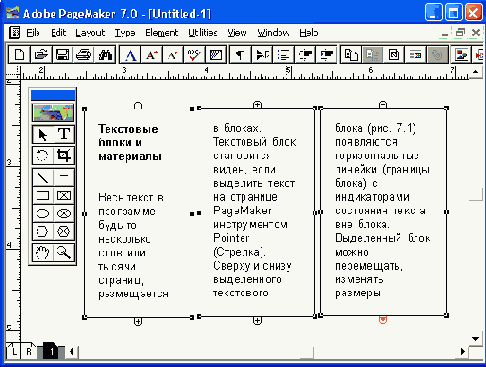Select the Ellipse tool
The height and width of the screenshot is (367, 486).
click(x=43, y=213)
